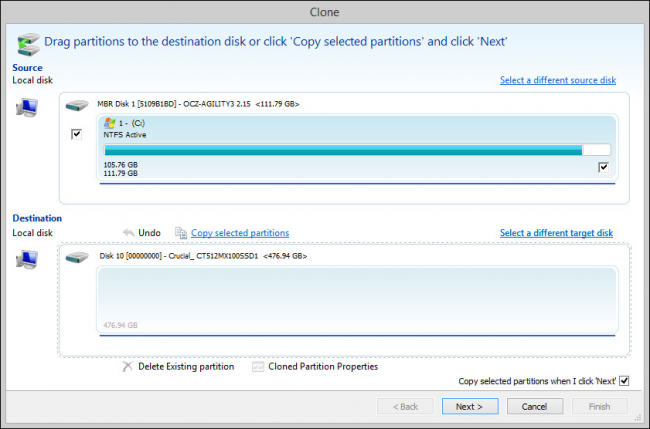Click the '105.76 GB' used size value

pyautogui.click(x=121, y=165)
